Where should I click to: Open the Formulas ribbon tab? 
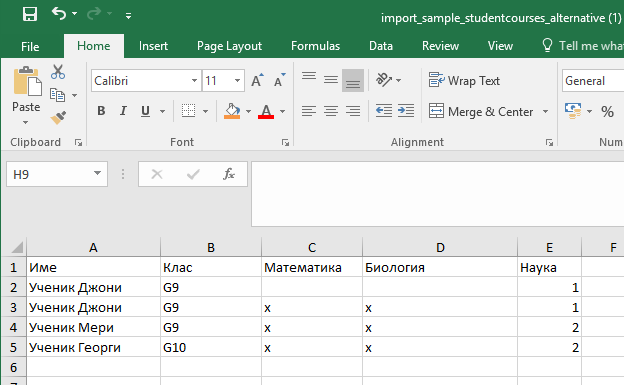click(315, 46)
